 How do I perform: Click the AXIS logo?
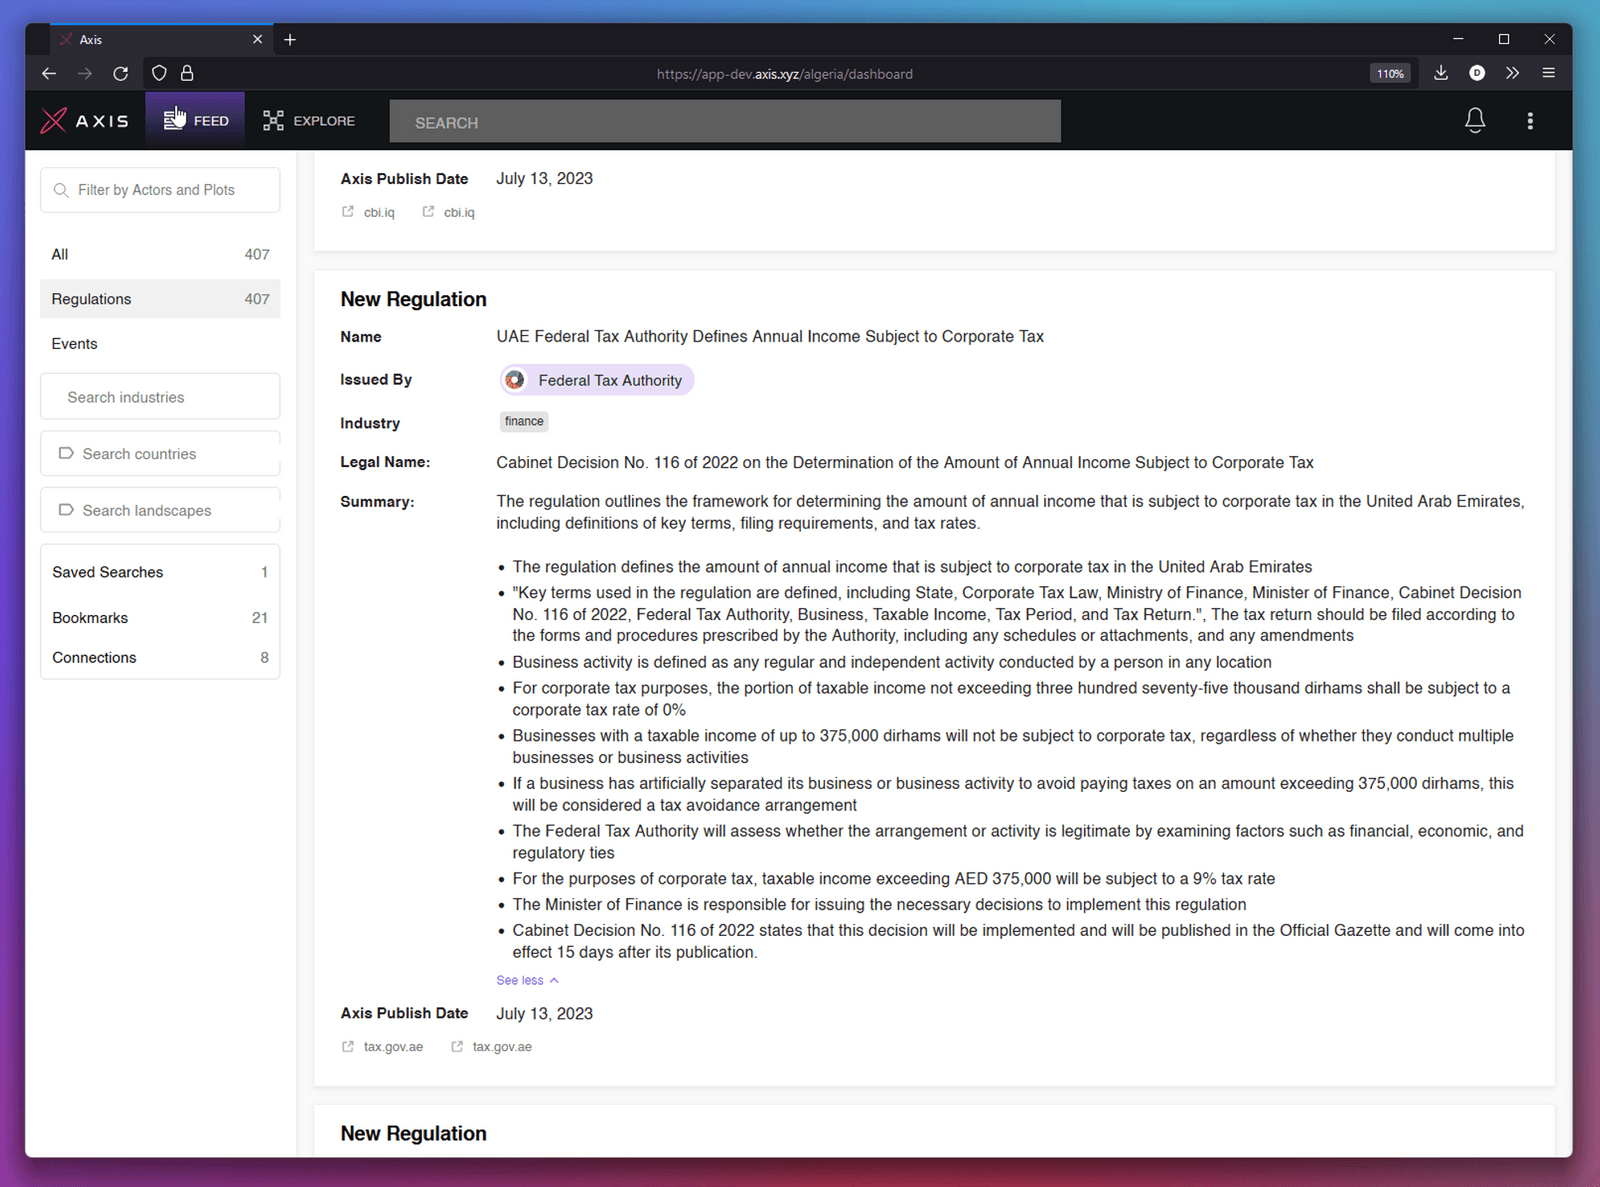(87, 120)
